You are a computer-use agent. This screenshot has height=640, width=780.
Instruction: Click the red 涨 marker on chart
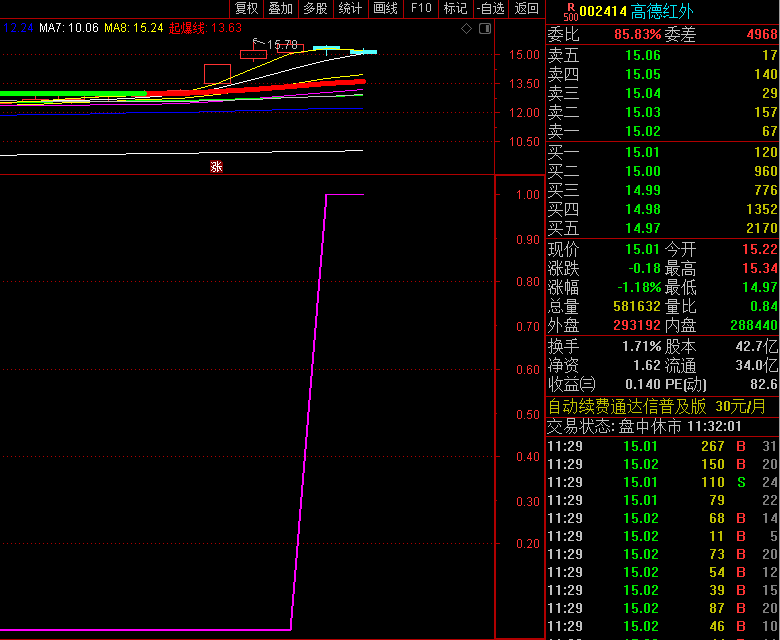point(216,166)
